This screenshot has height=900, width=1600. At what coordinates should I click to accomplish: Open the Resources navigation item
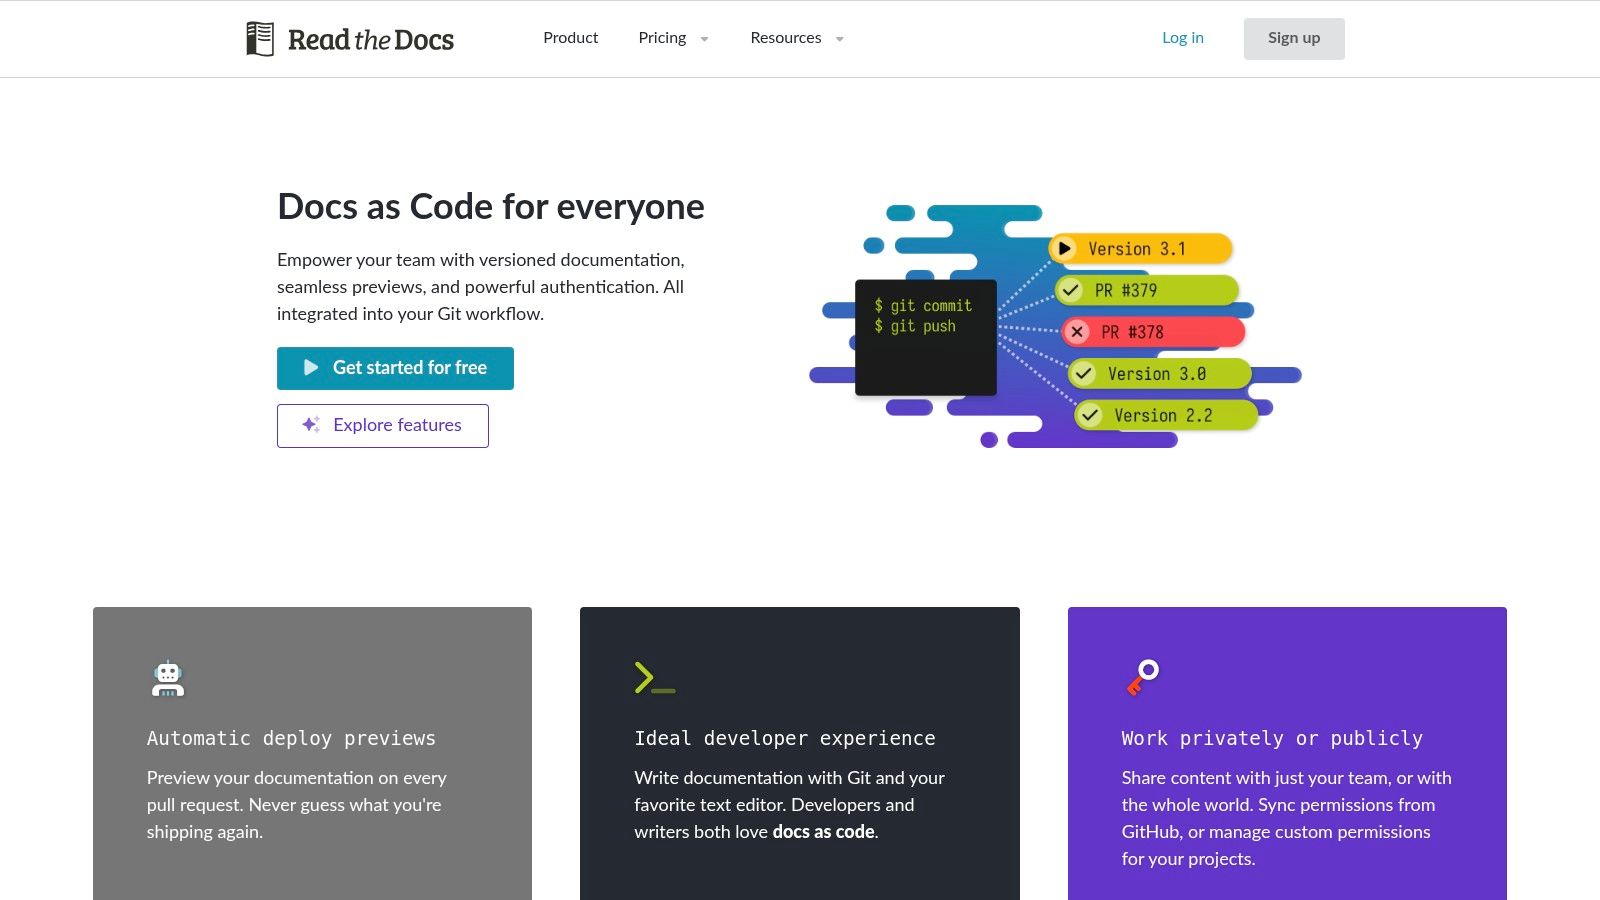click(786, 37)
